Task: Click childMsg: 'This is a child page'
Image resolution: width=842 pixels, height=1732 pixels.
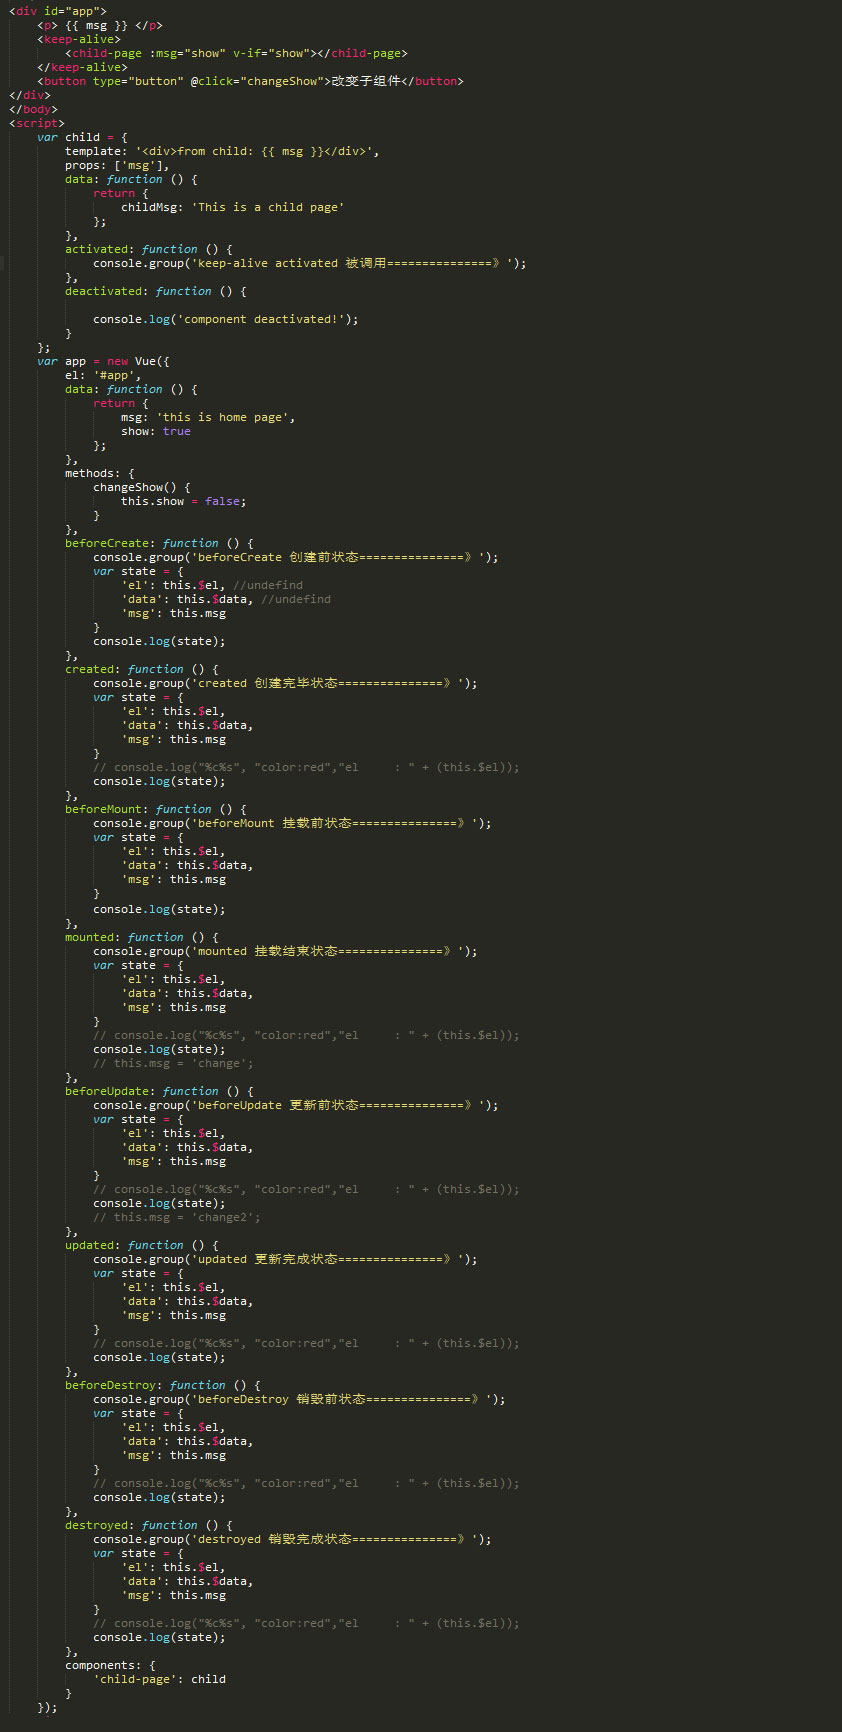Action: tap(232, 207)
